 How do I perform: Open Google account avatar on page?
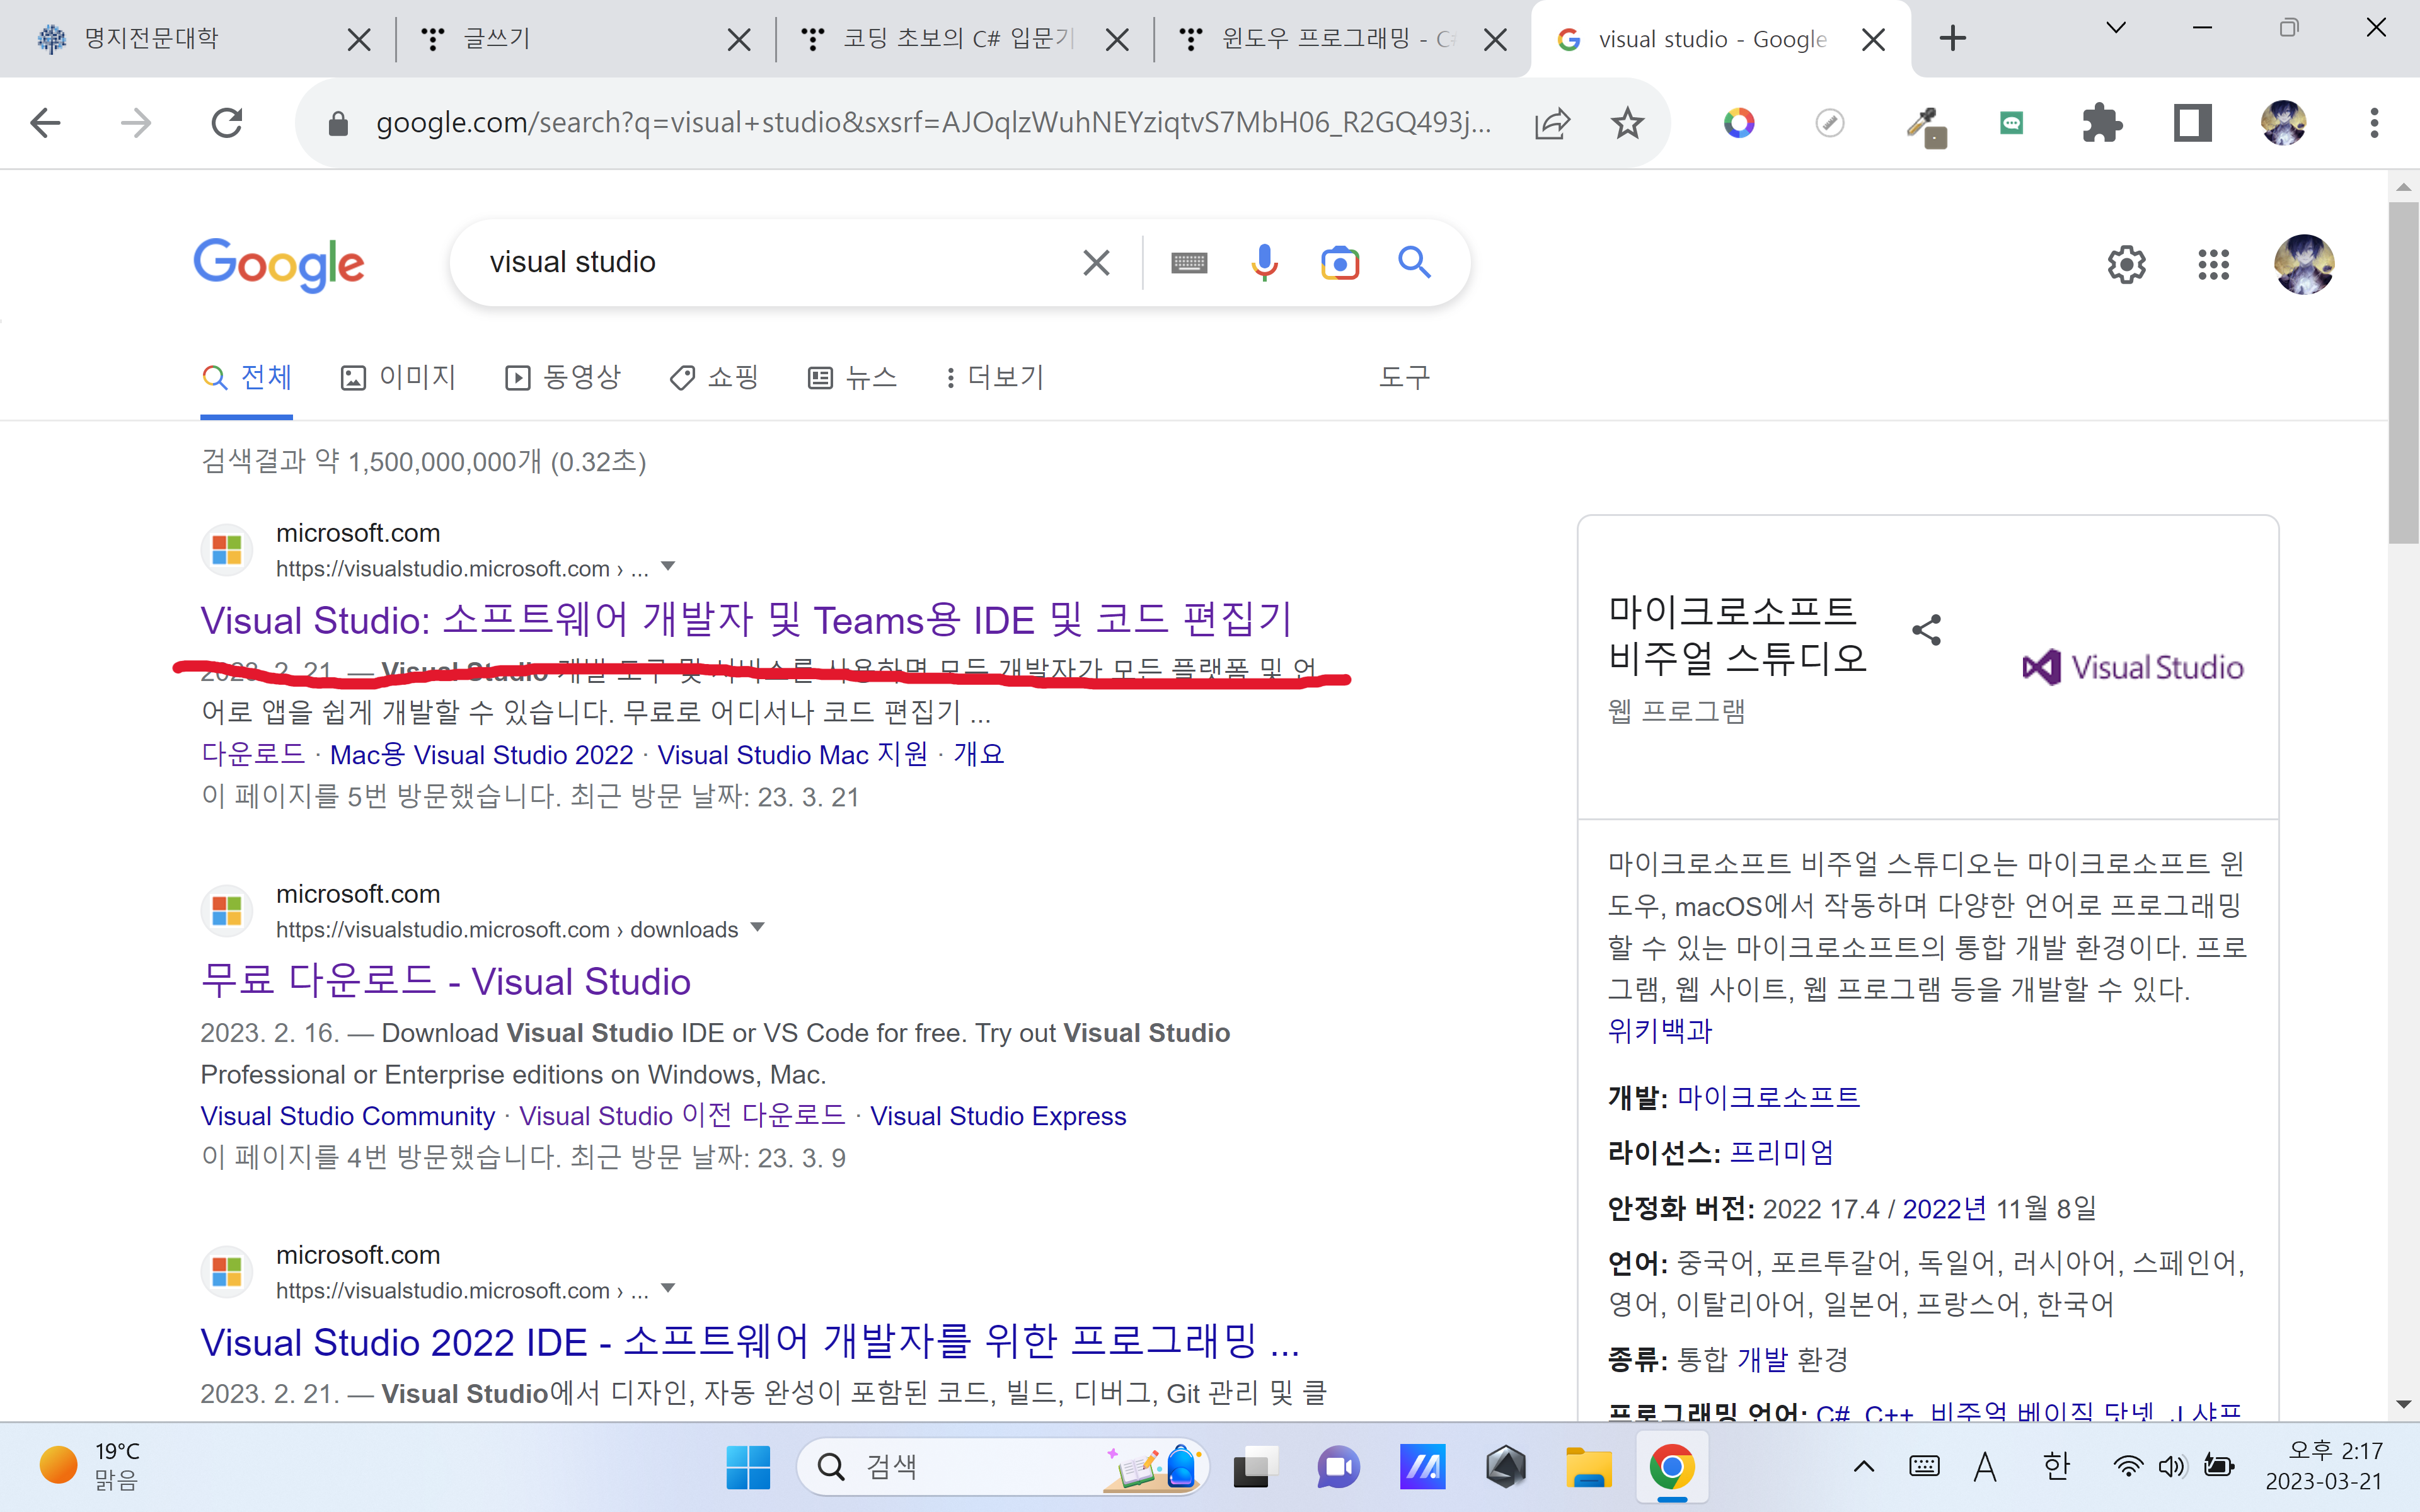coord(2304,264)
